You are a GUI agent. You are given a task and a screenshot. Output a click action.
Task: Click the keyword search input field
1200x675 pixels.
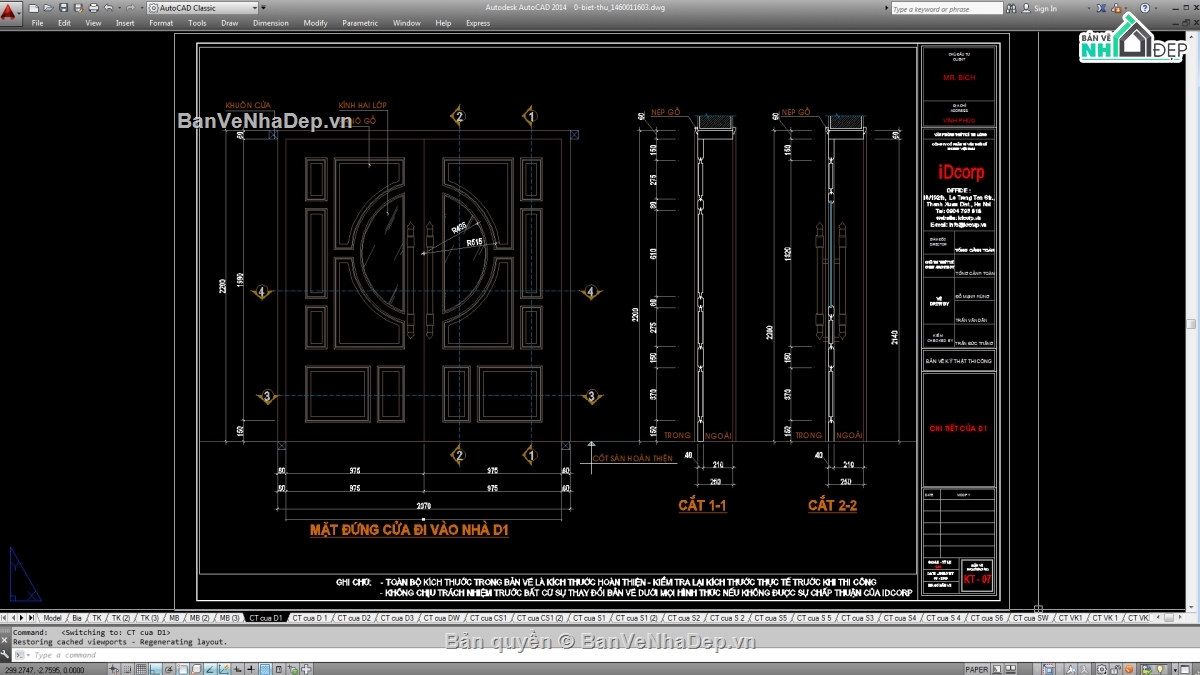(x=947, y=8)
